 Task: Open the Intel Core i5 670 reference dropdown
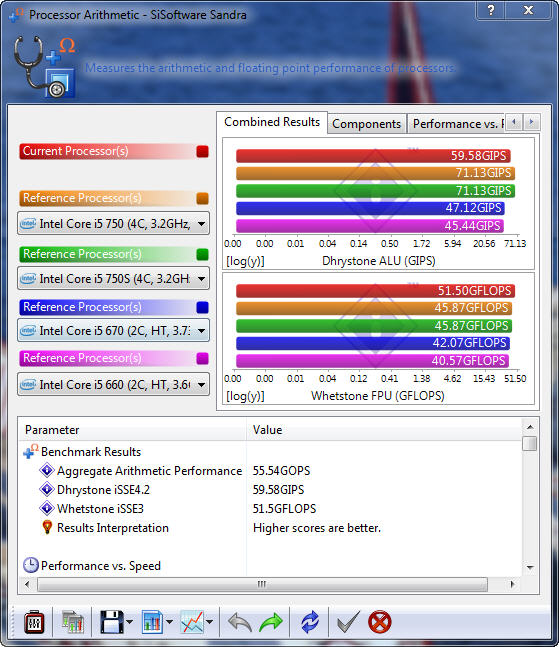(x=113, y=331)
